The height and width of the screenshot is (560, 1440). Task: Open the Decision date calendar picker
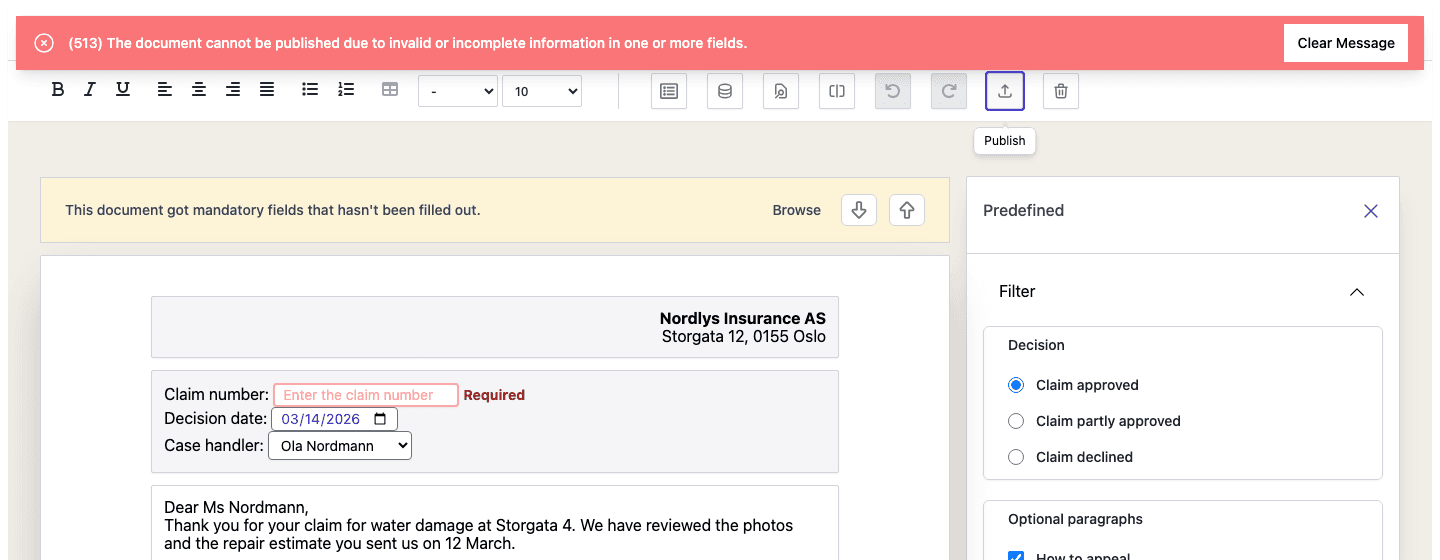(380, 419)
